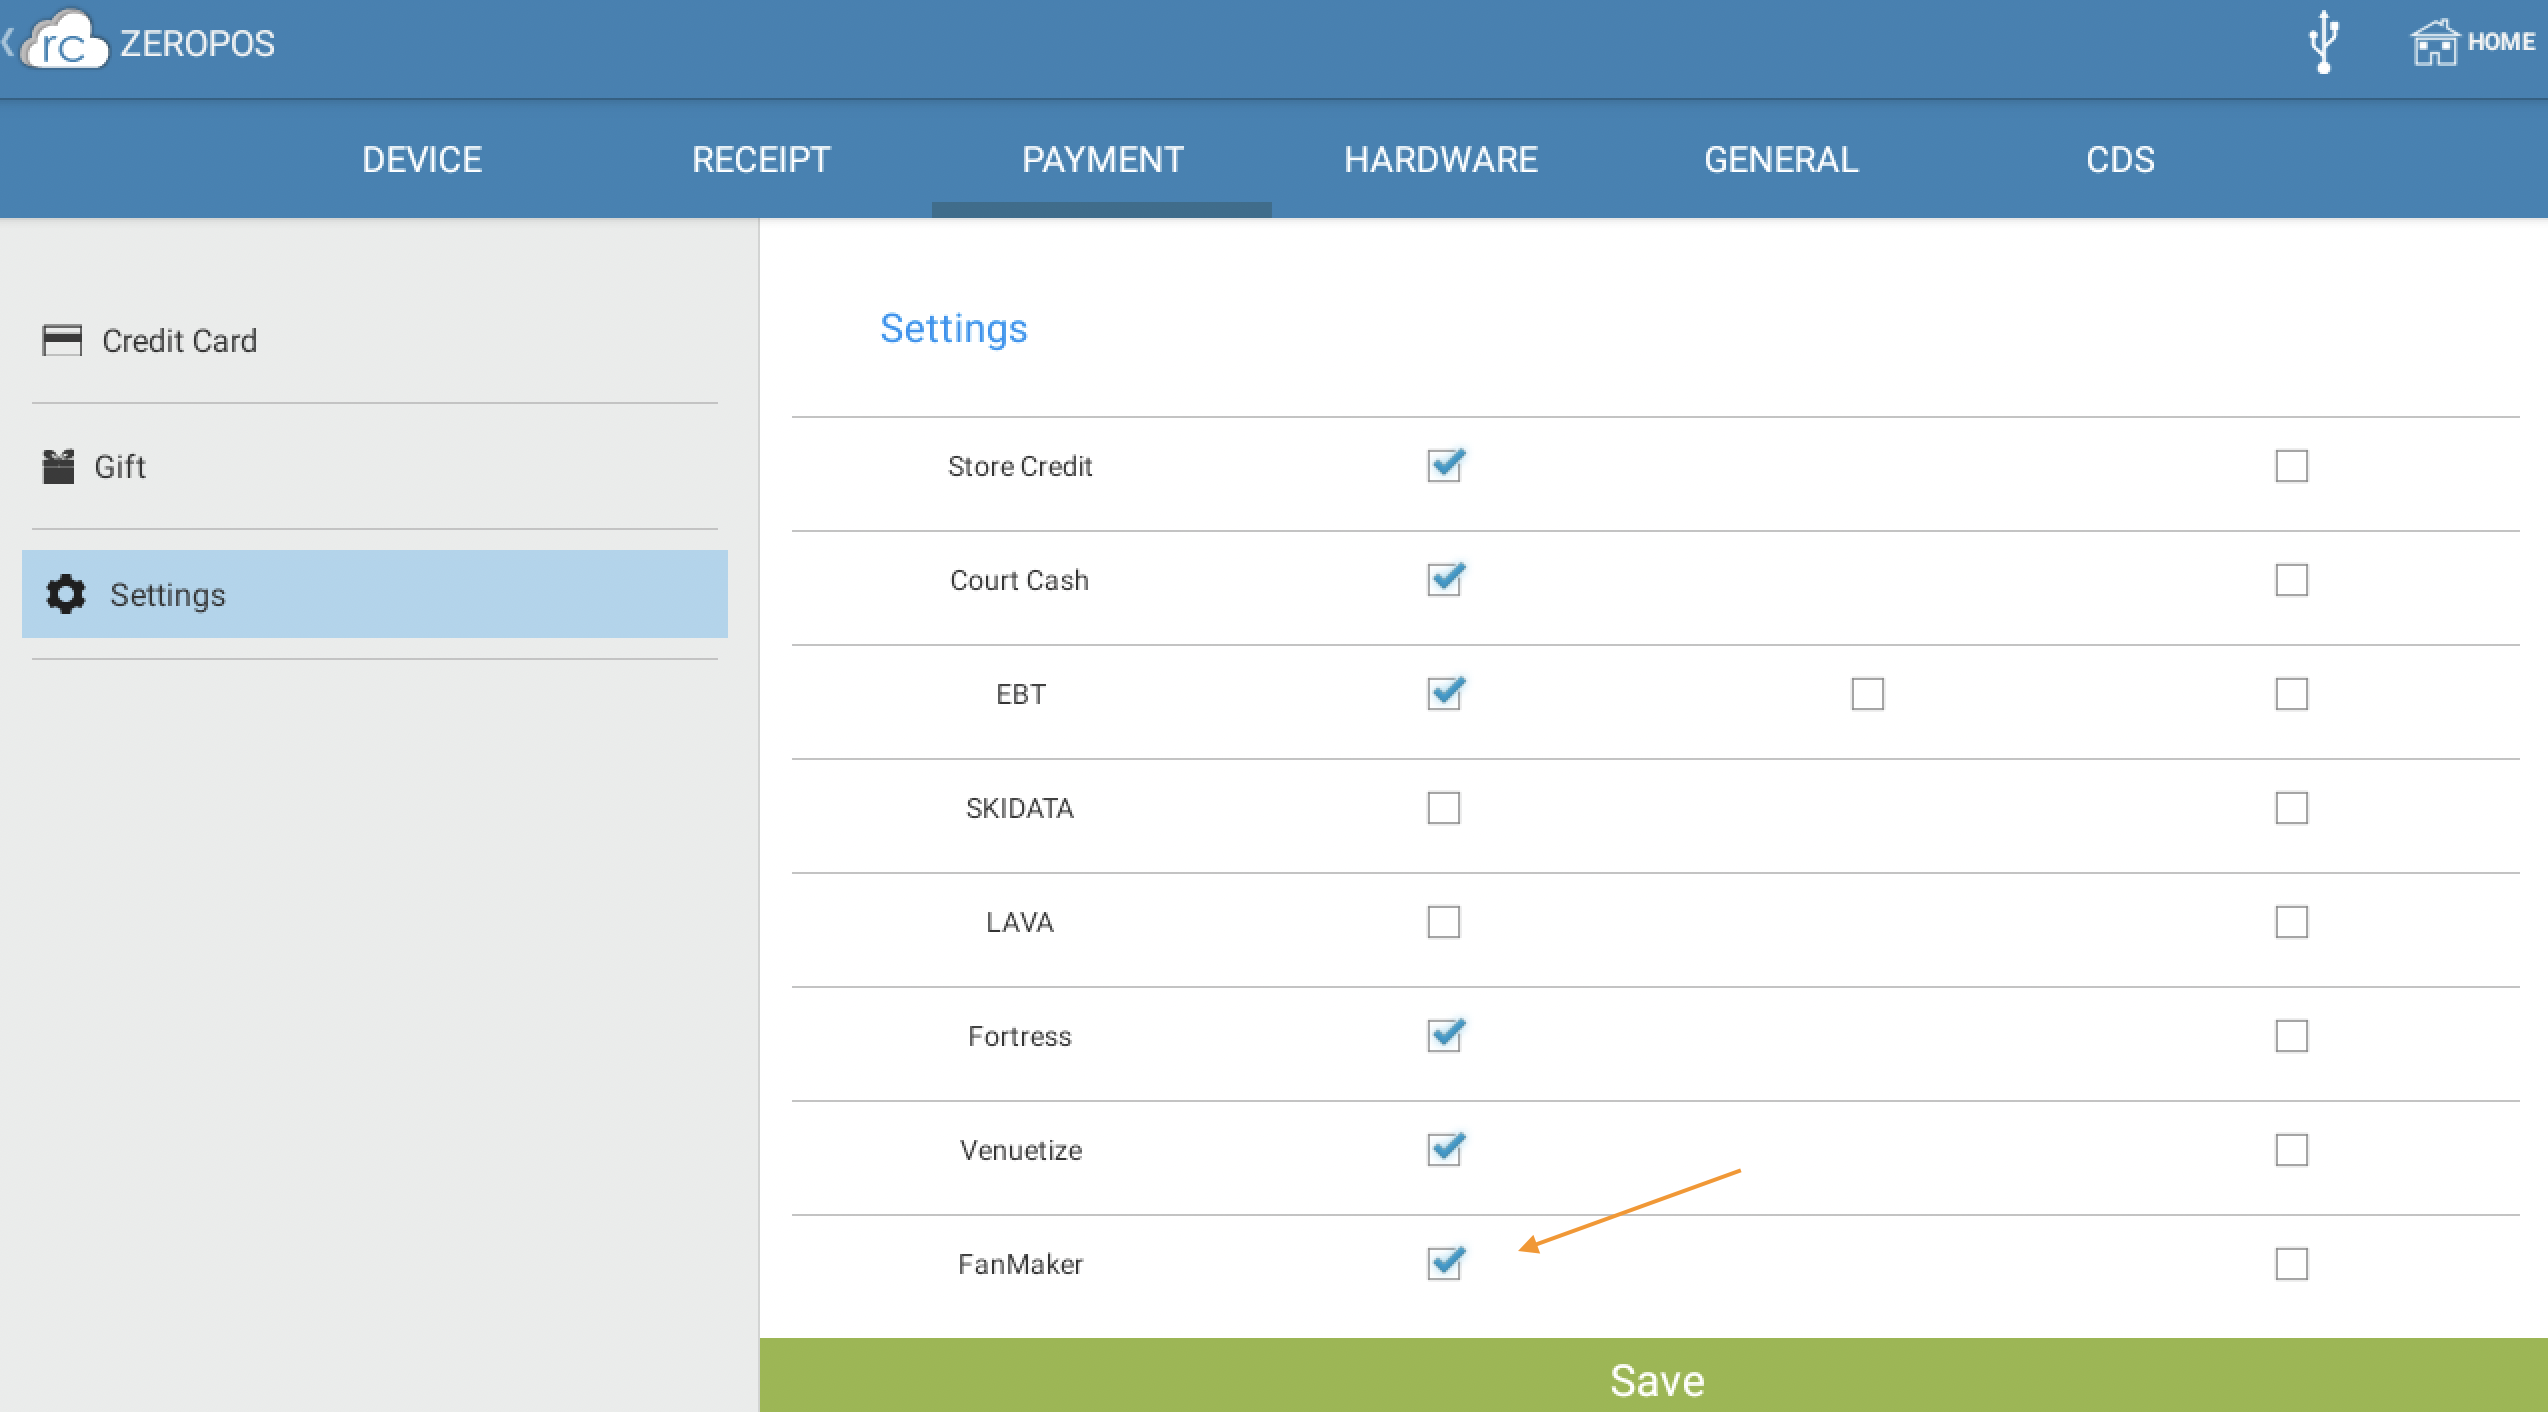2548x1412 pixels.
Task: Uncheck the Venuetize first checkbox
Action: coord(1444,1150)
